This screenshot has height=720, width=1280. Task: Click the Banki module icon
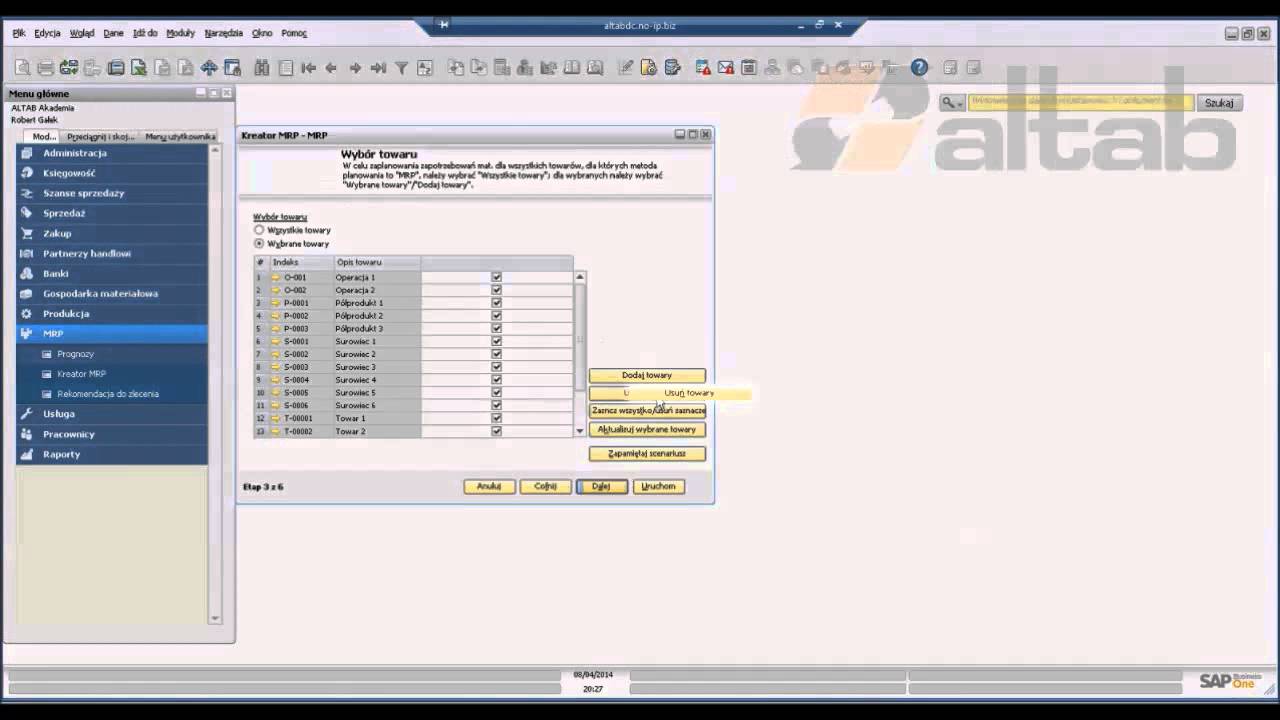click(x=27, y=273)
